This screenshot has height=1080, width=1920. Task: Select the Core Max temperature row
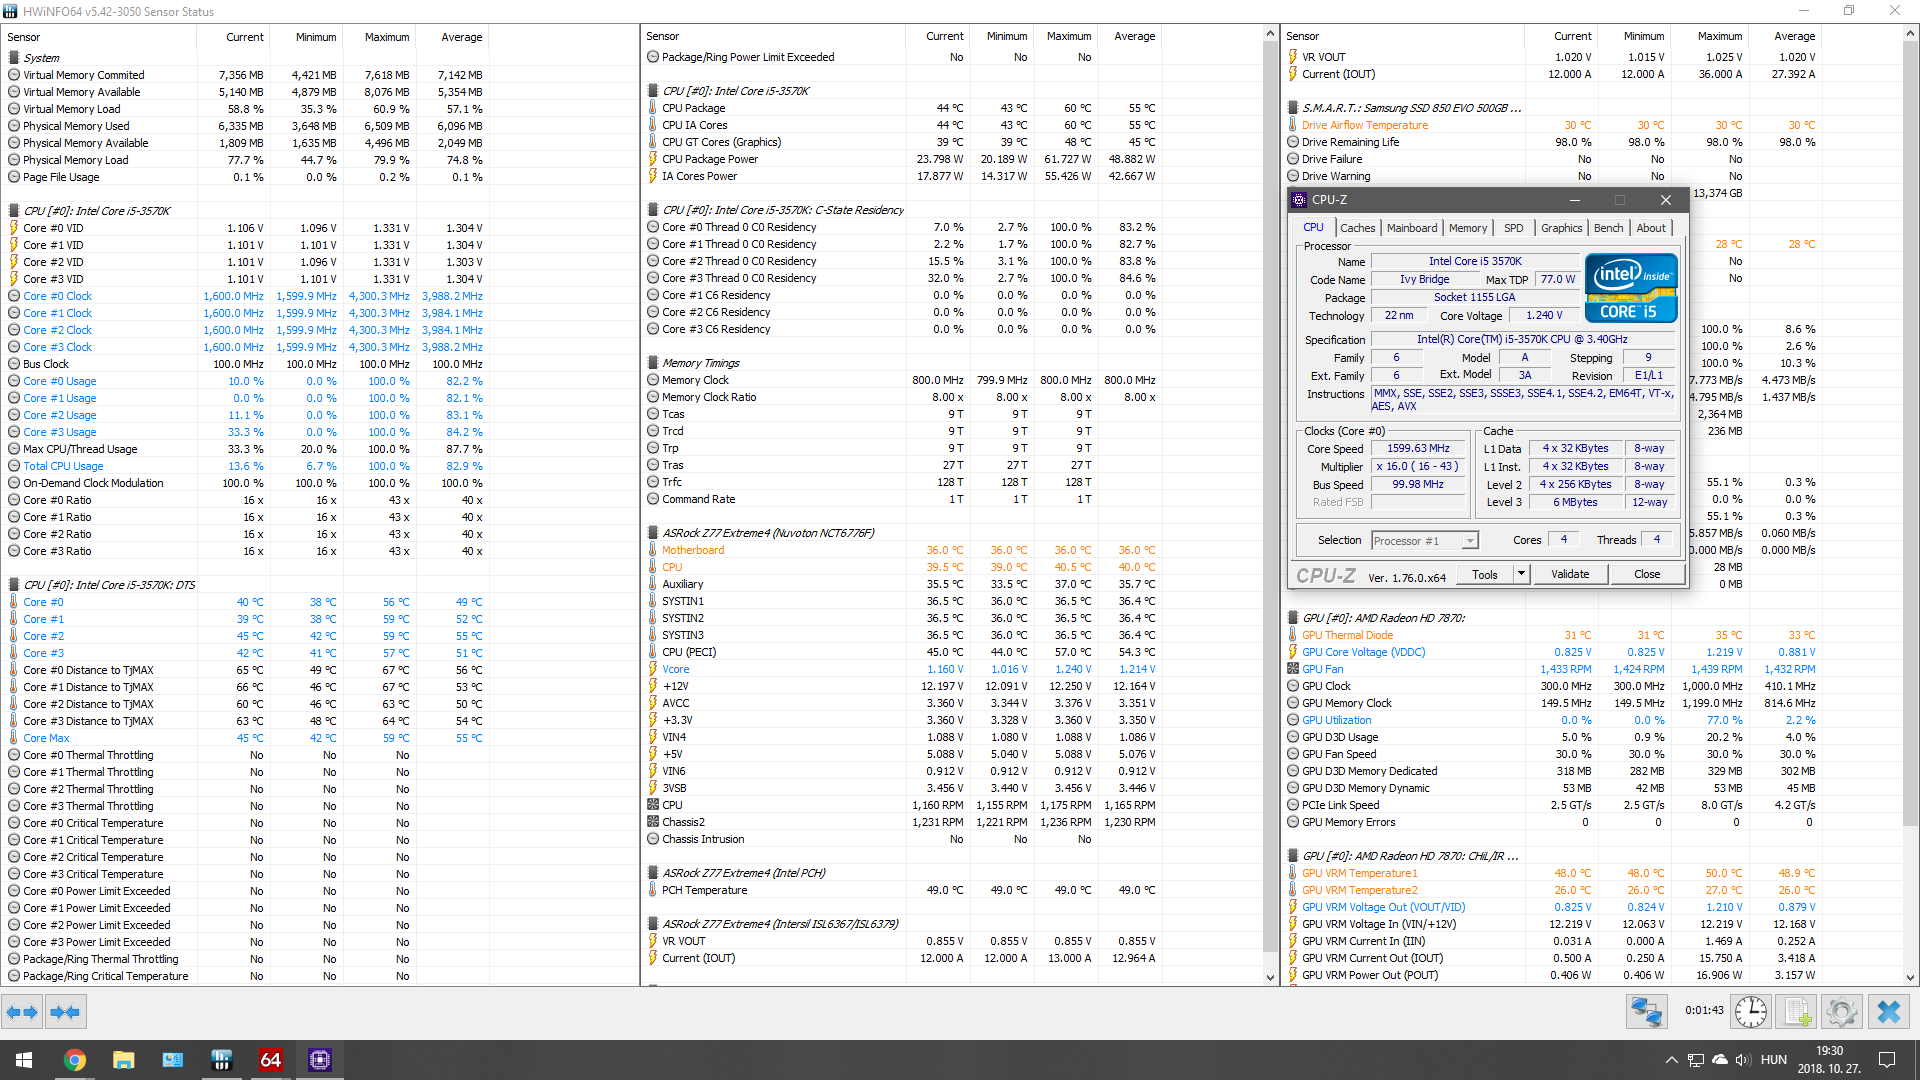tap(246, 738)
